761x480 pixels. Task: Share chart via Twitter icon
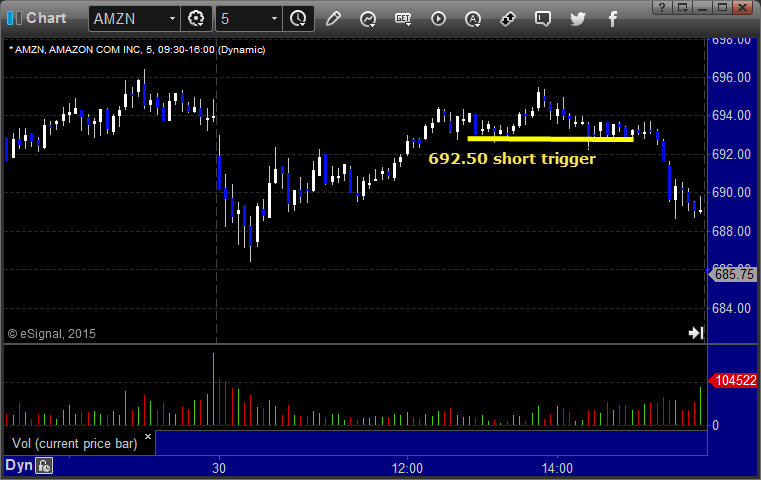(578, 19)
